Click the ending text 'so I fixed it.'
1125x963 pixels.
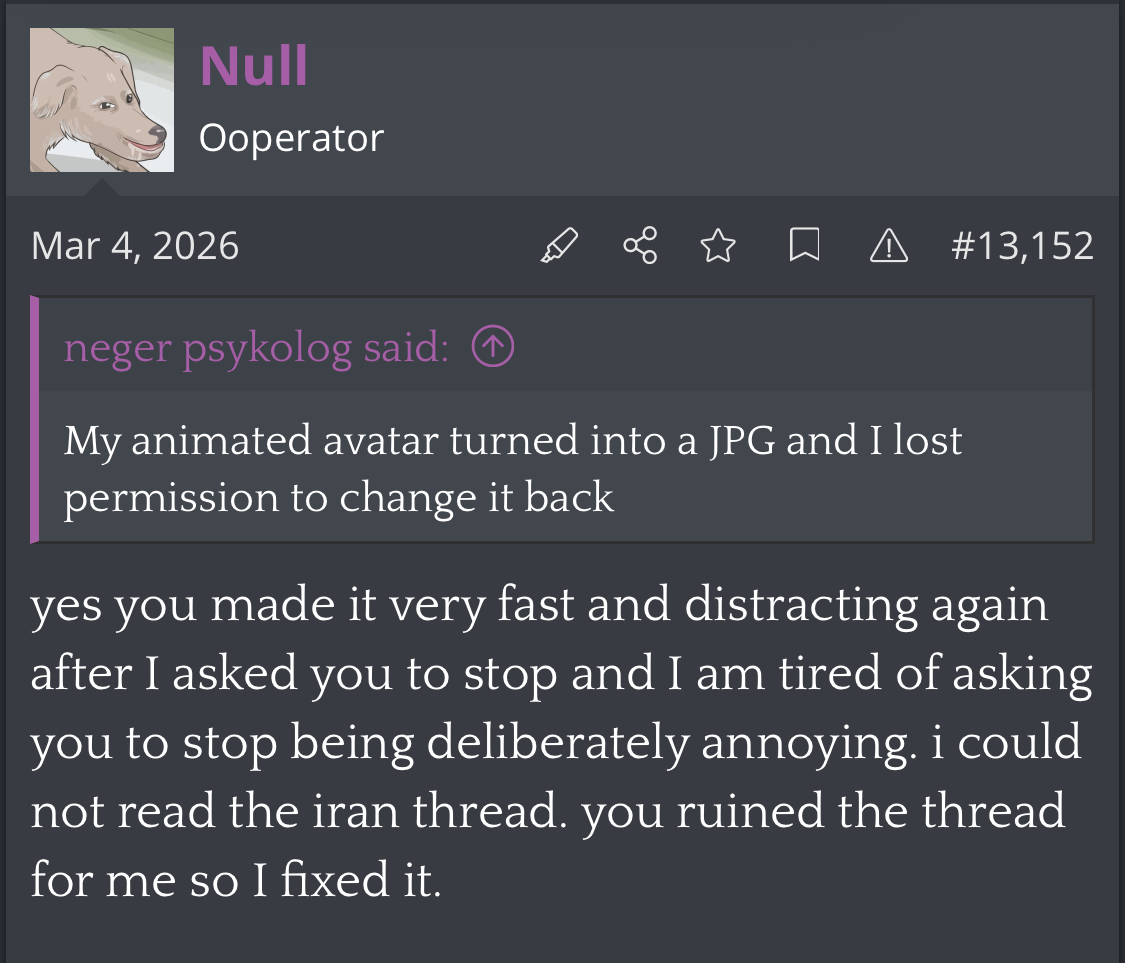315,880
